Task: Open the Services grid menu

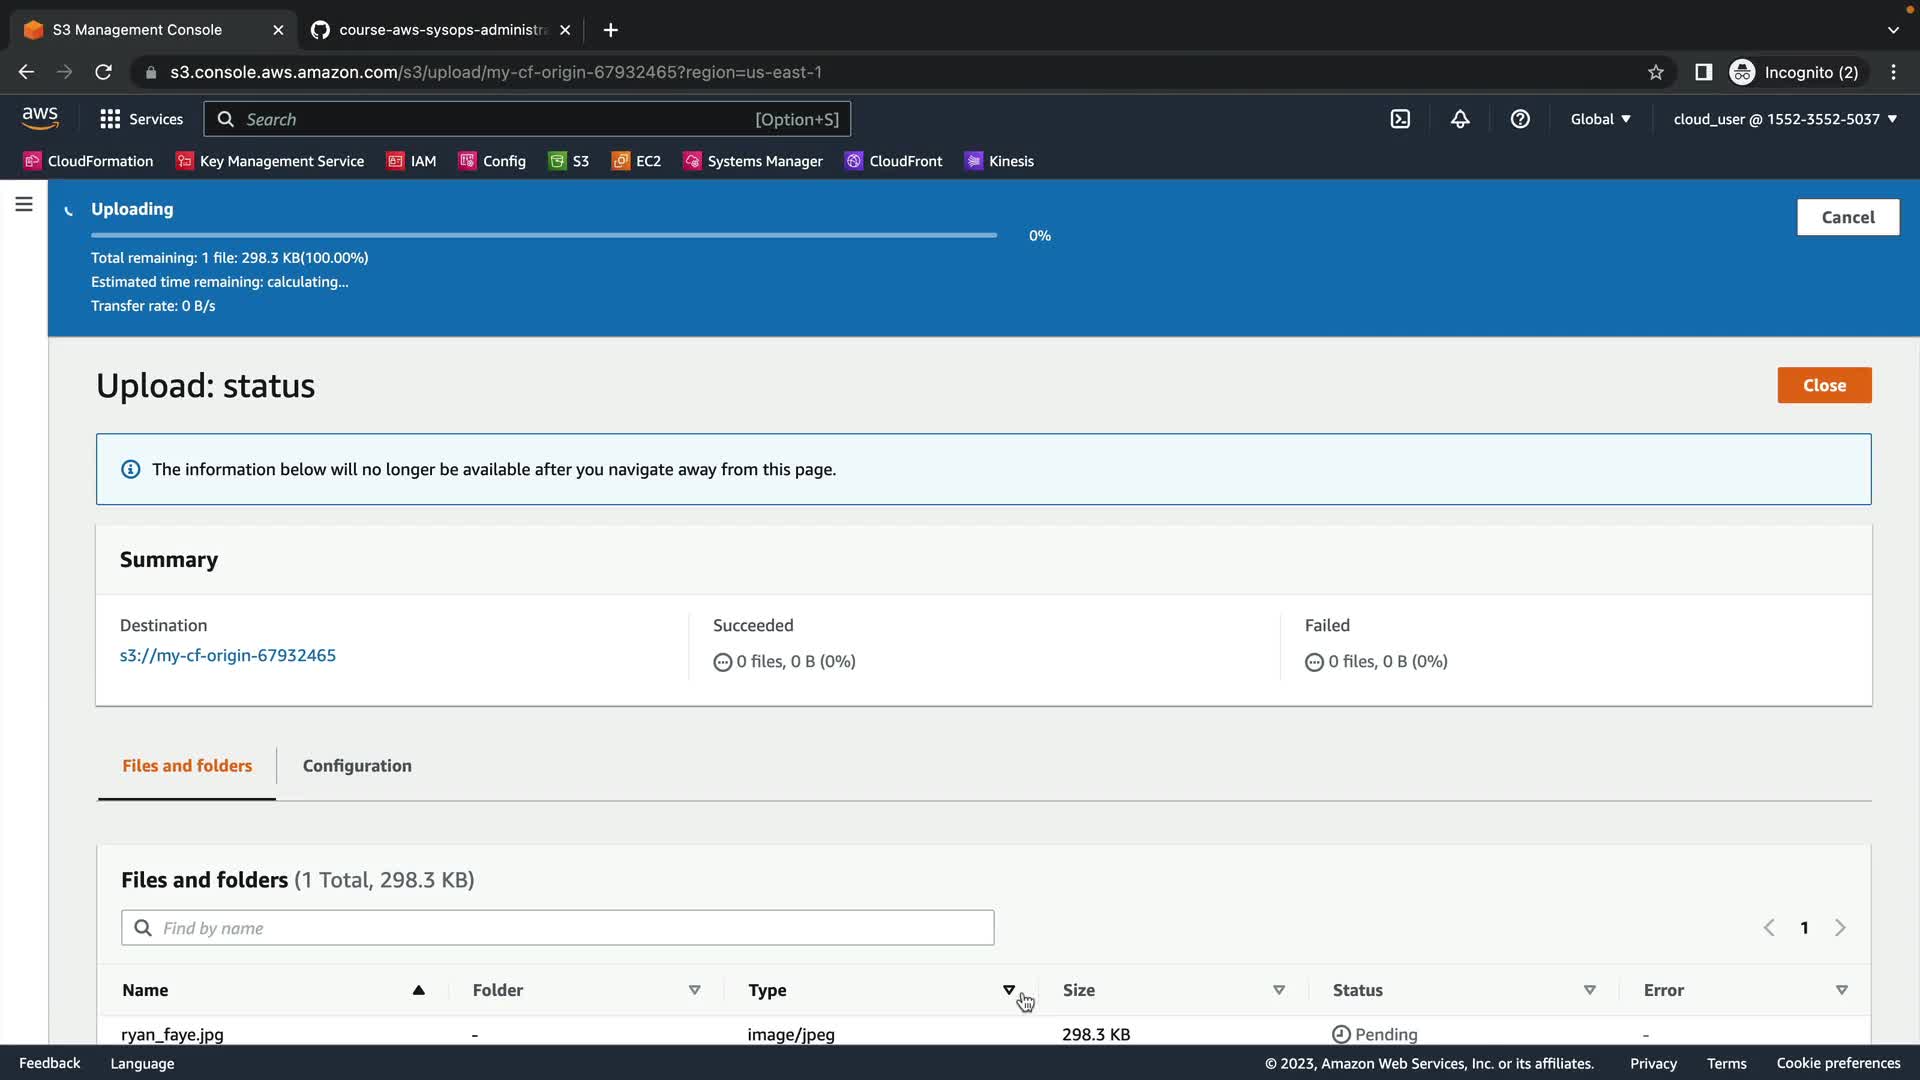Action: [142, 119]
